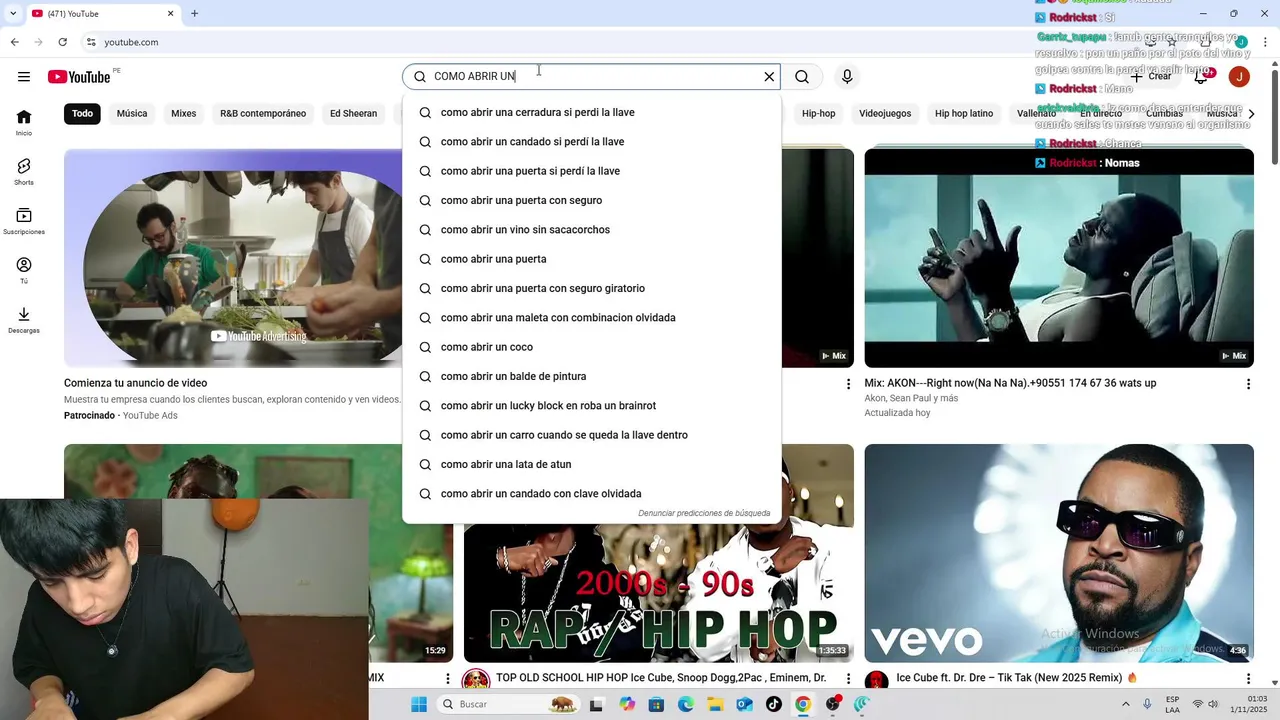The image size is (1280, 720).
Task: Expand more chips with the right arrow
Action: click(1251, 114)
